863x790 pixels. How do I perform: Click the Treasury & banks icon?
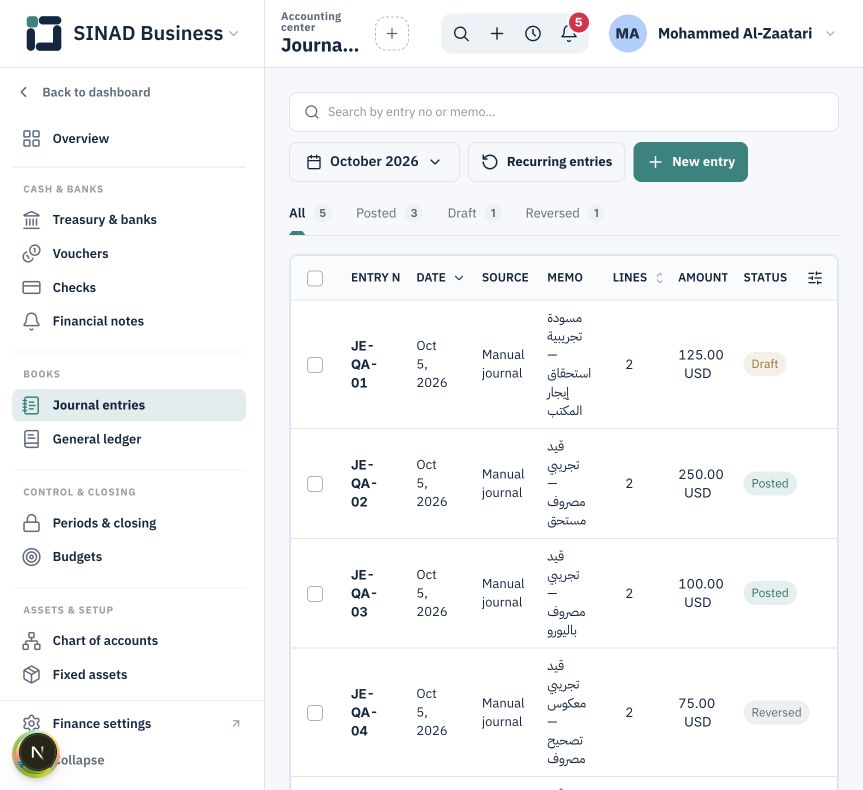(x=31, y=220)
